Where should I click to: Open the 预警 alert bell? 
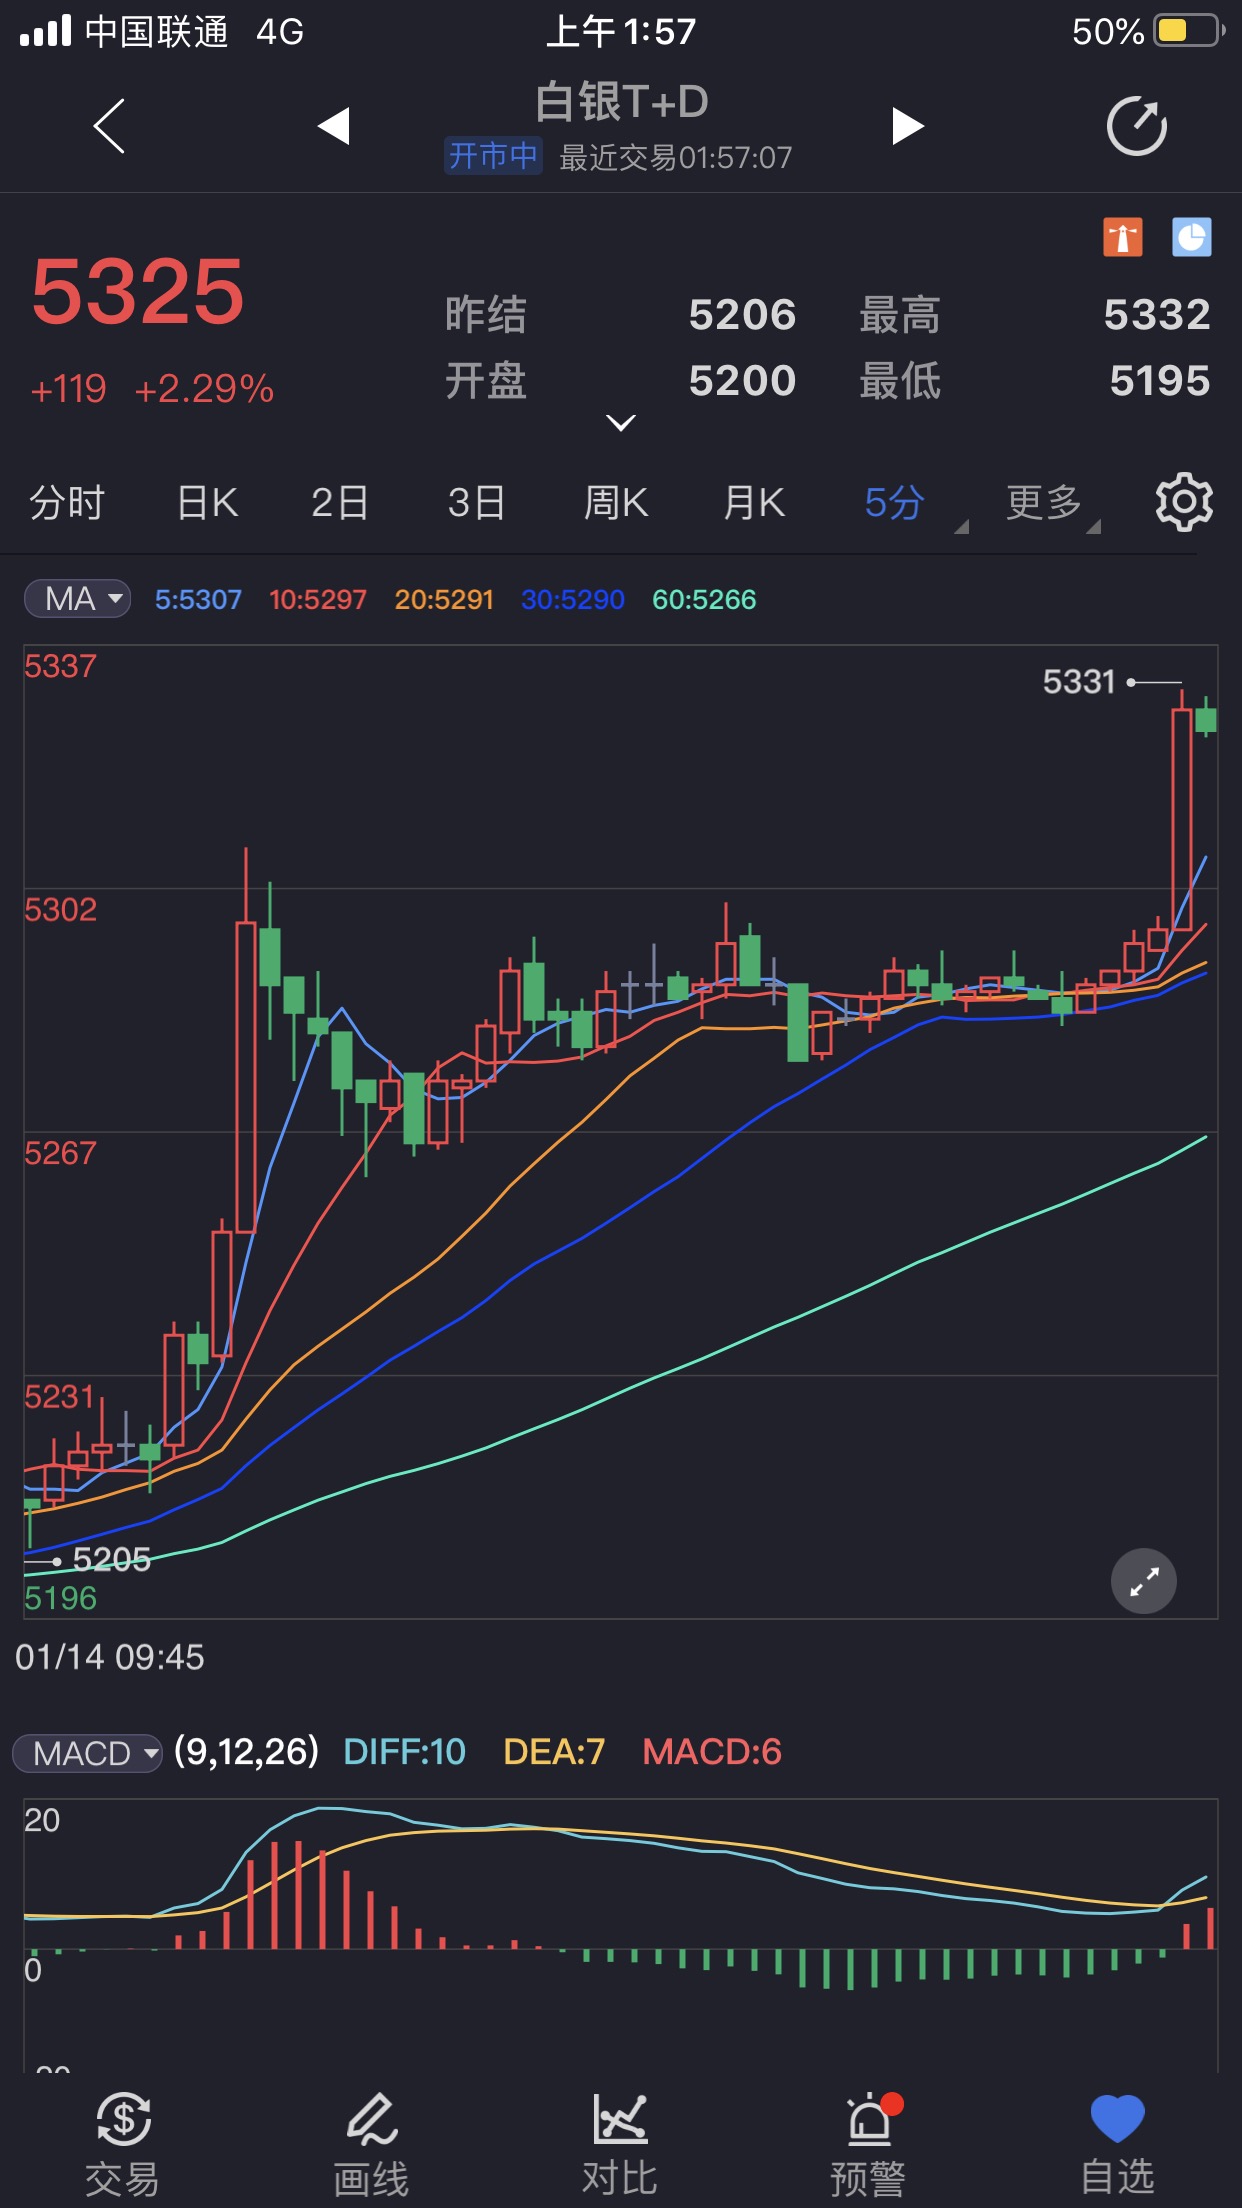pos(869,2144)
